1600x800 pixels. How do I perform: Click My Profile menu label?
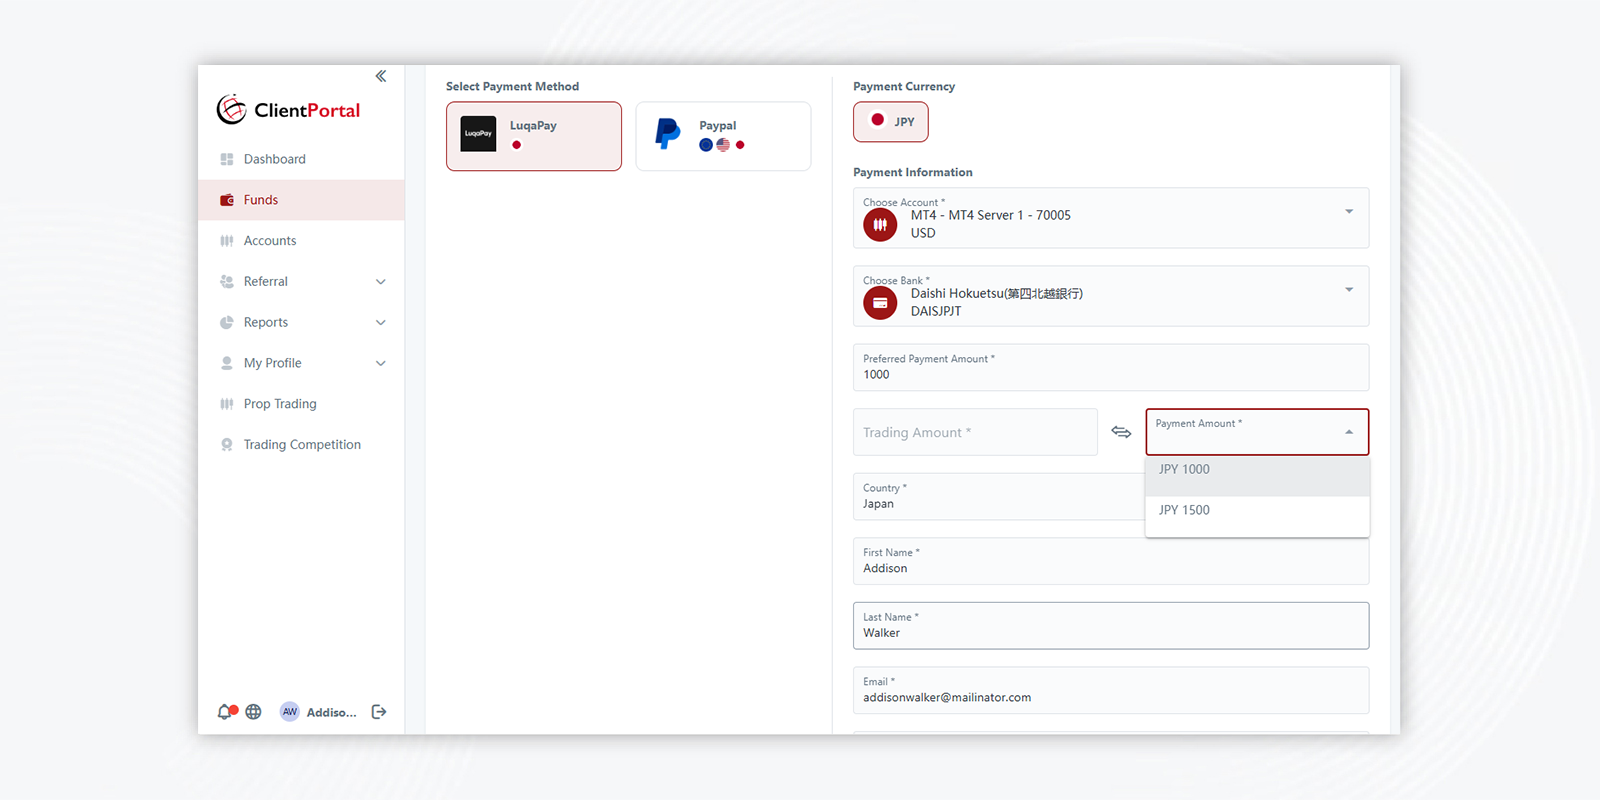click(272, 363)
